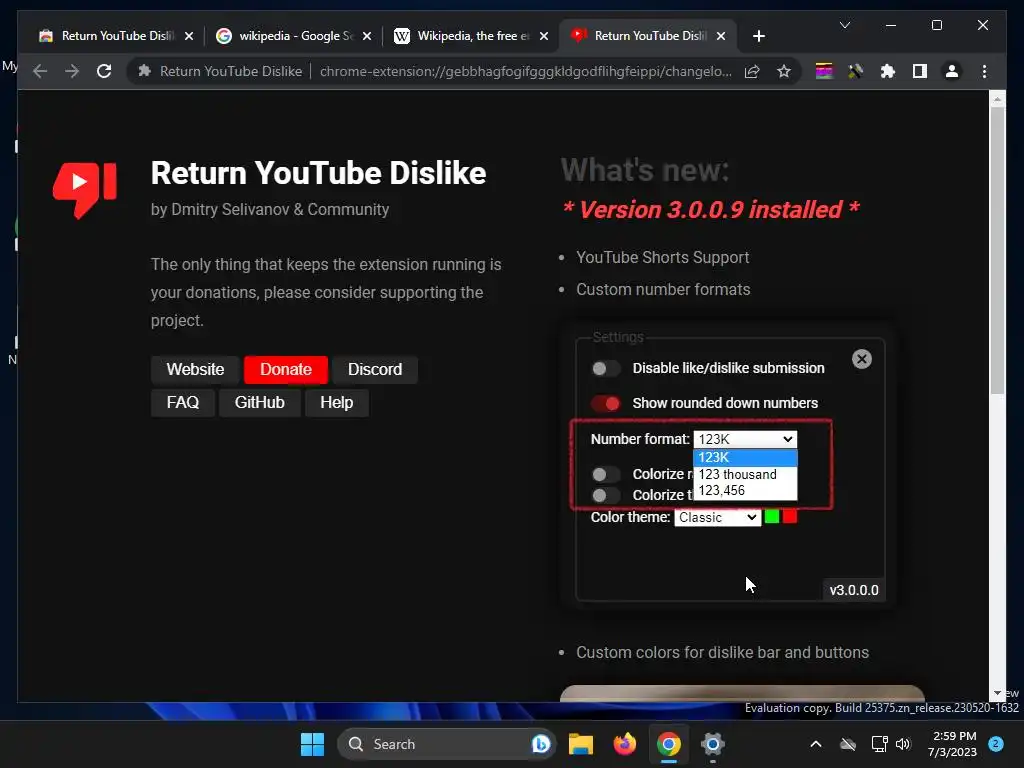The image size is (1024, 768).
Task: Close the first Return YouTube Dislike tab
Action: point(189,36)
